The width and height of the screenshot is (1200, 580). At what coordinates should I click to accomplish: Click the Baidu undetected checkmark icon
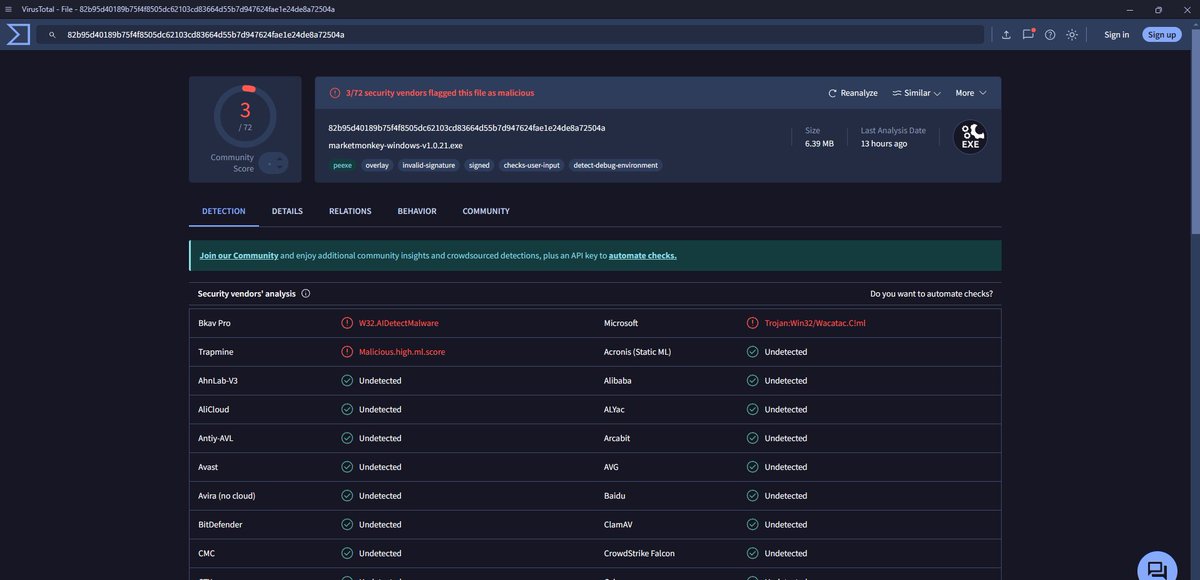[x=753, y=496]
